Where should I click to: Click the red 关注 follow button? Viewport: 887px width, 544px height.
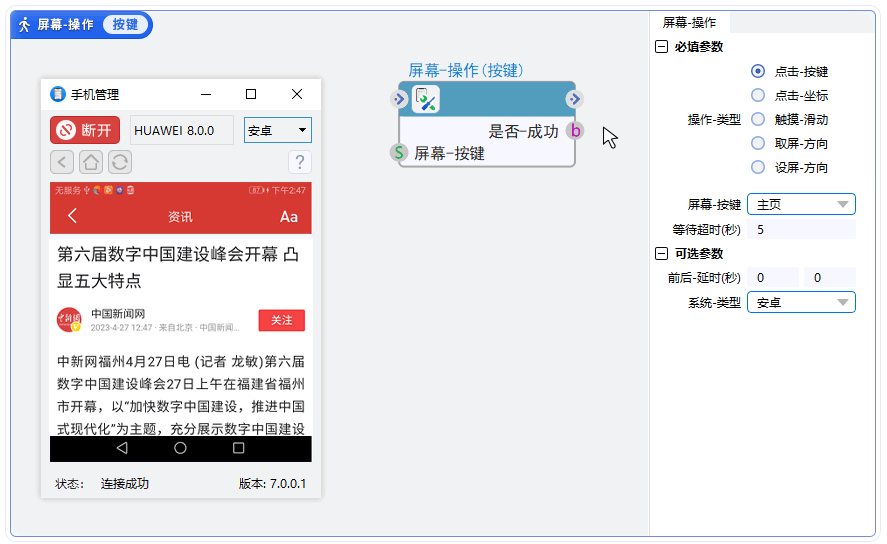[x=281, y=320]
